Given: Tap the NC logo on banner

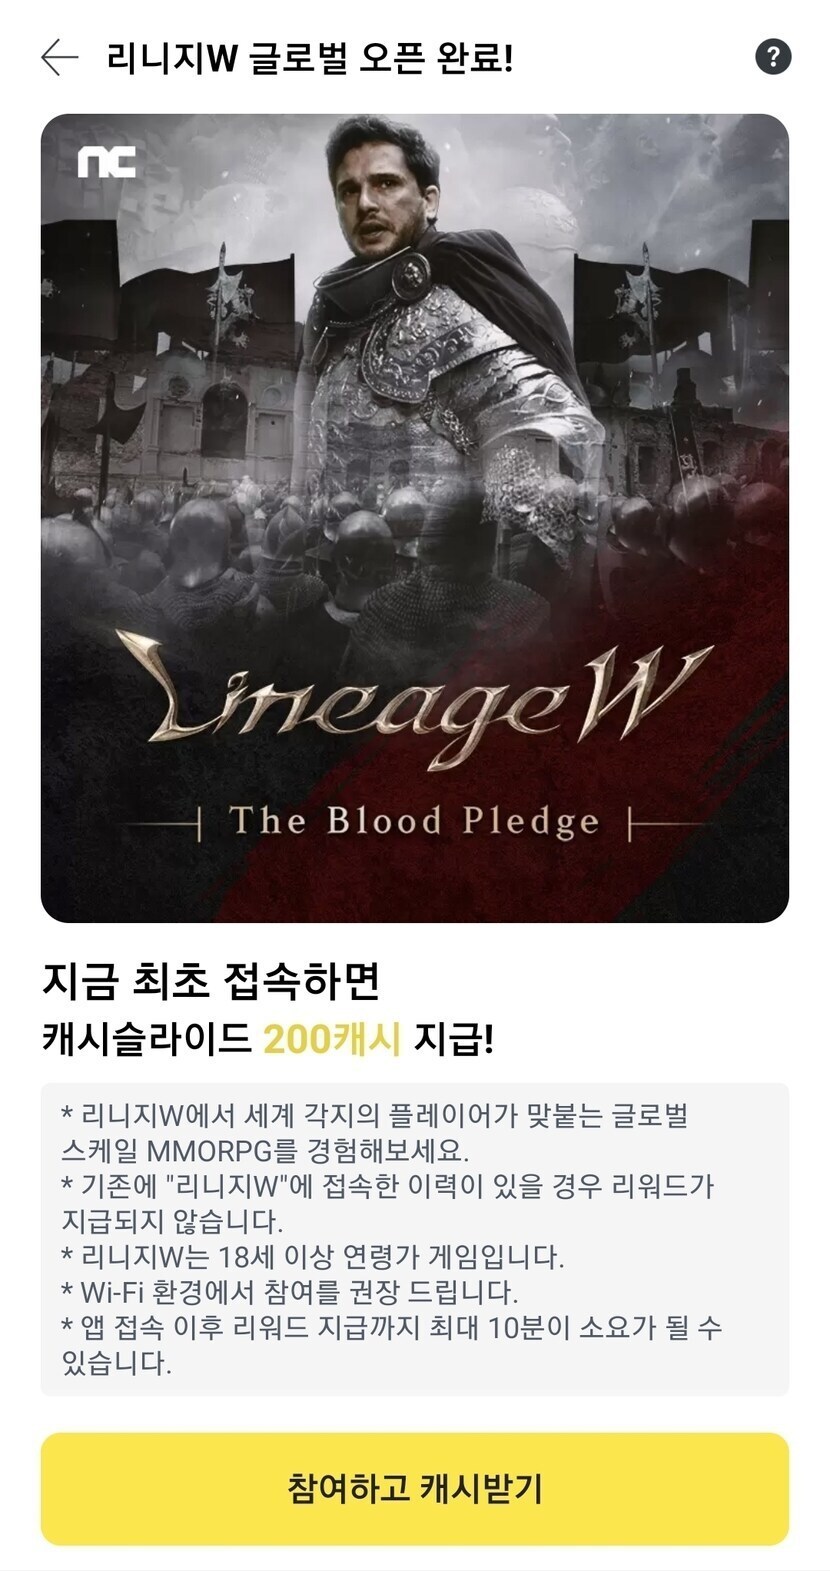Looking at the screenshot, I should (x=106, y=162).
